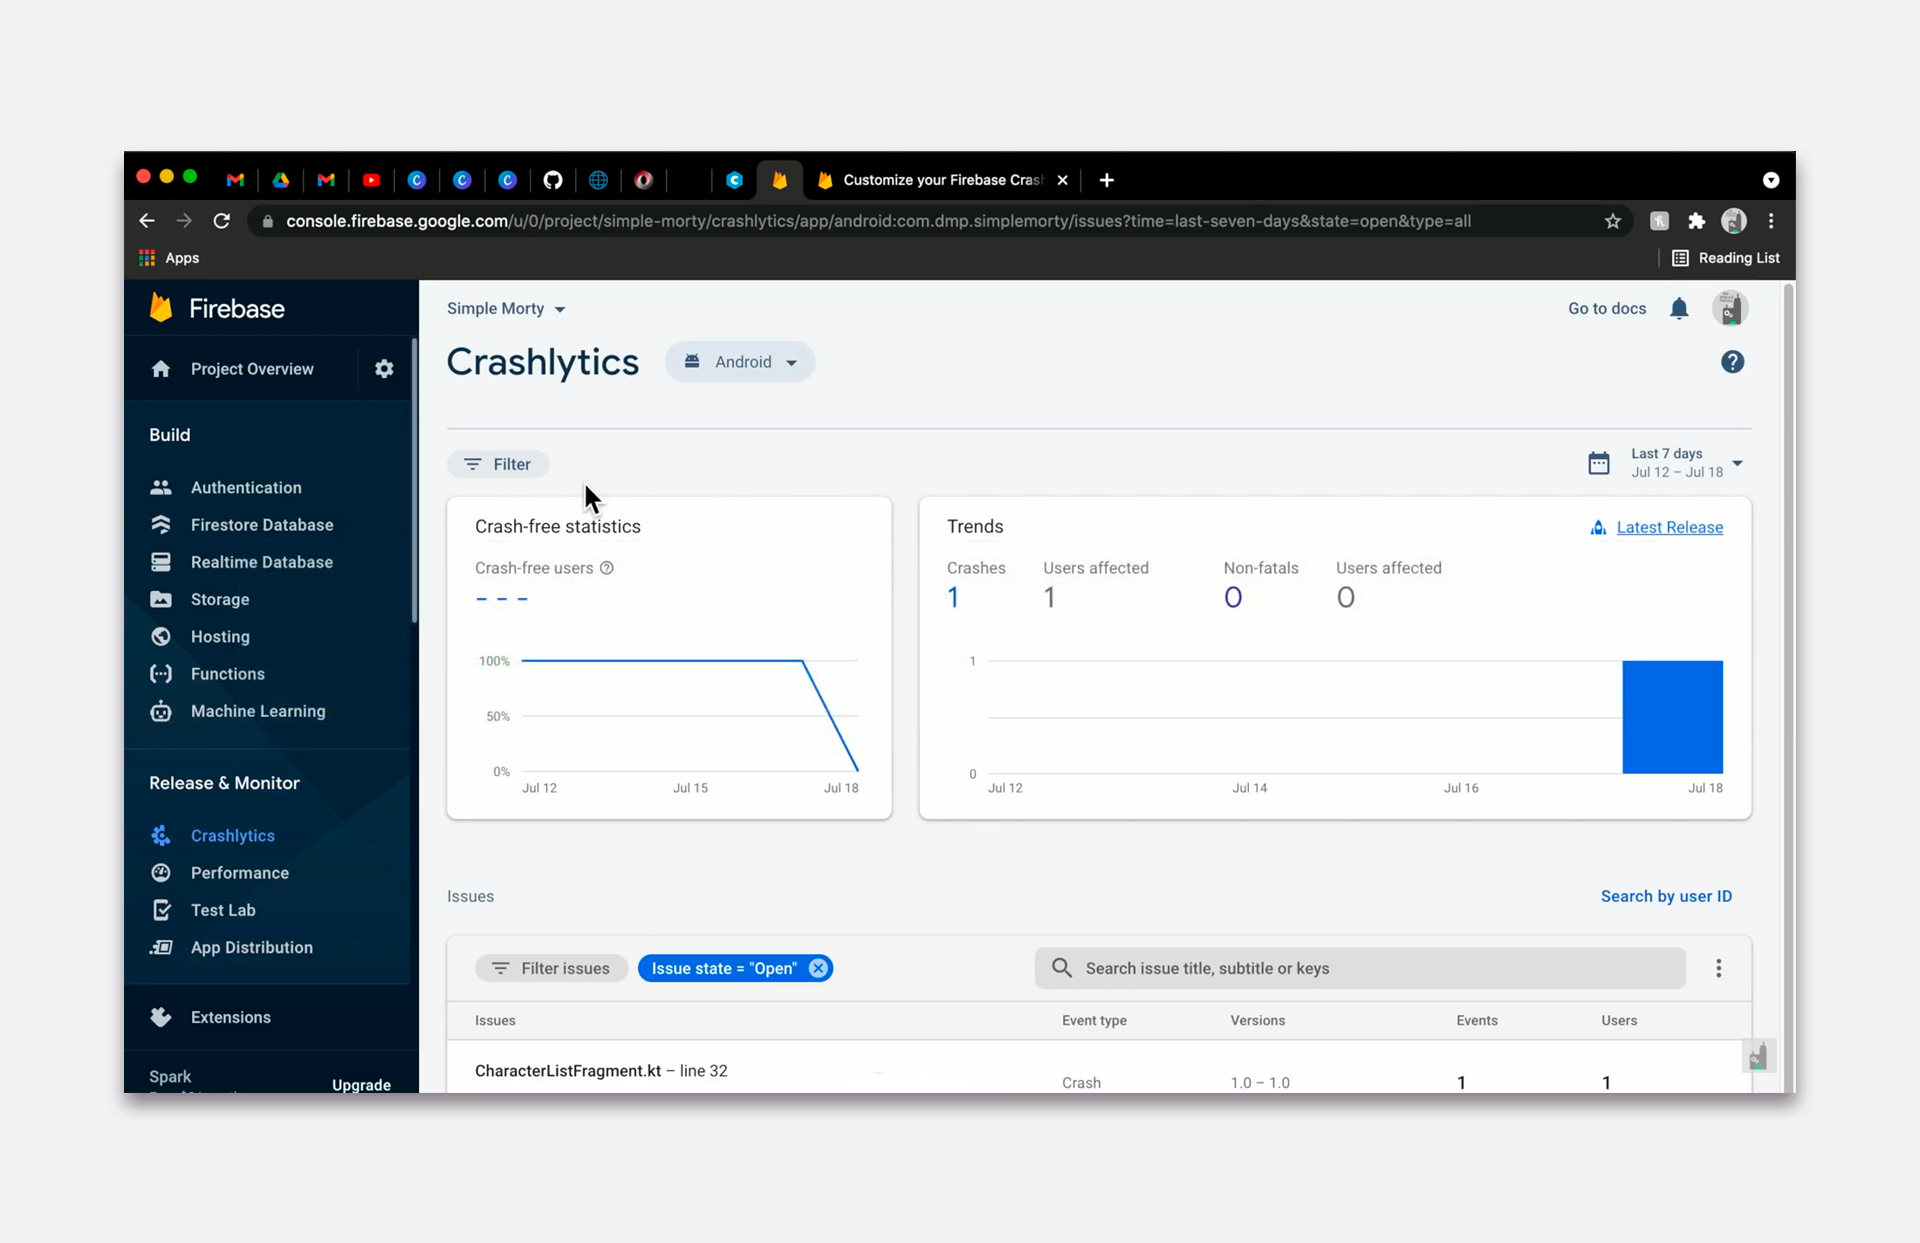Click the Filter issues button
Viewport: 1920px width, 1243px height.
pyautogui.click(x=551, y=968)
